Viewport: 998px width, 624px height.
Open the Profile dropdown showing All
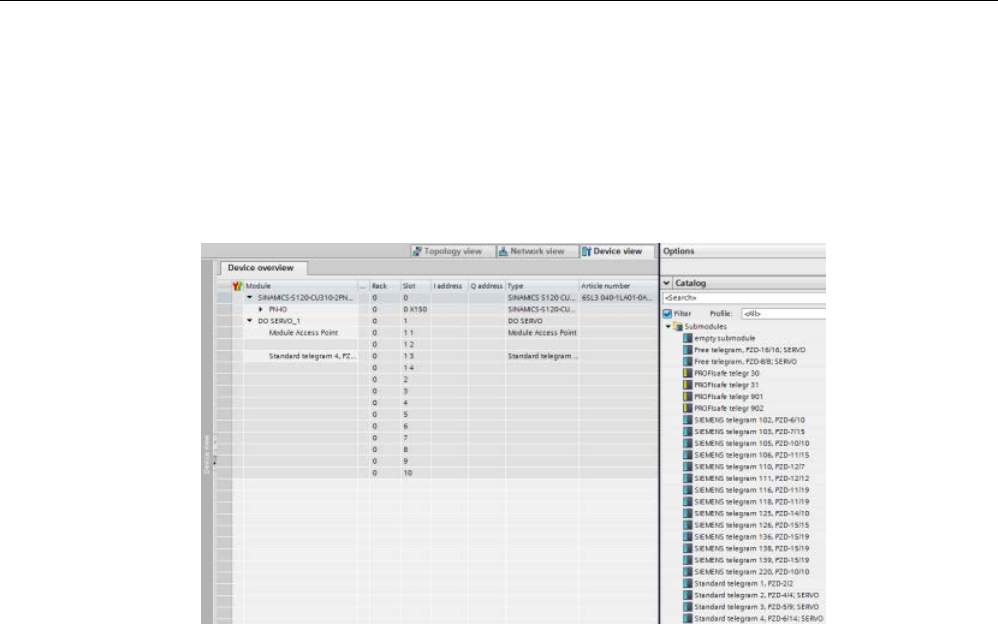784,313
